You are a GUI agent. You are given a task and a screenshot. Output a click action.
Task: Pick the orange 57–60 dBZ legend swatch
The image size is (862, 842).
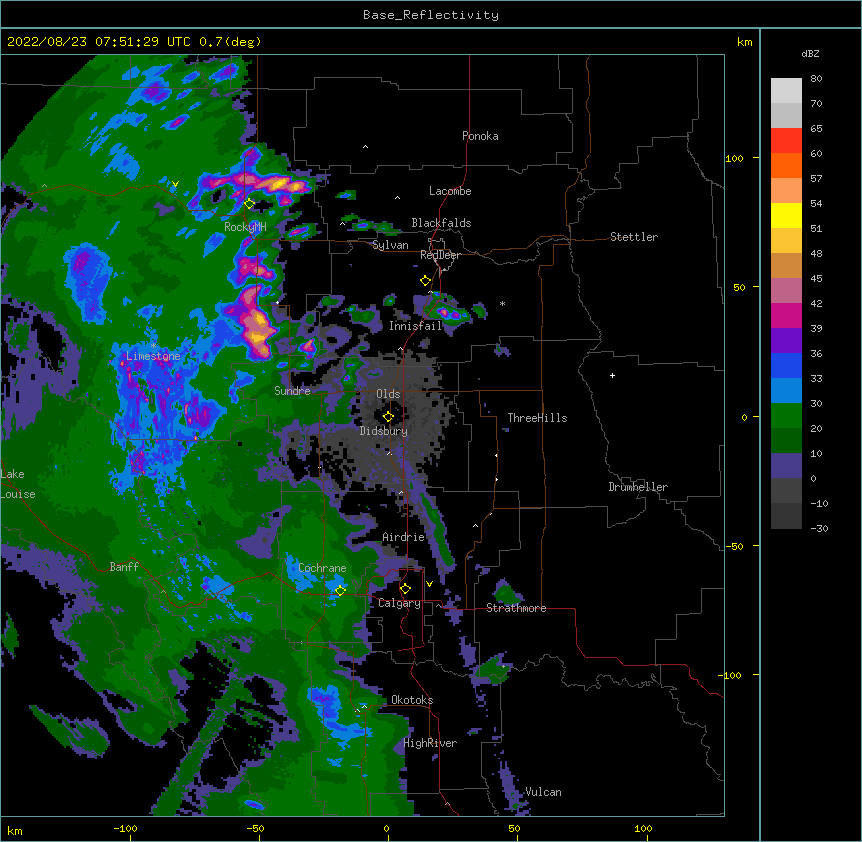(786, 165)
